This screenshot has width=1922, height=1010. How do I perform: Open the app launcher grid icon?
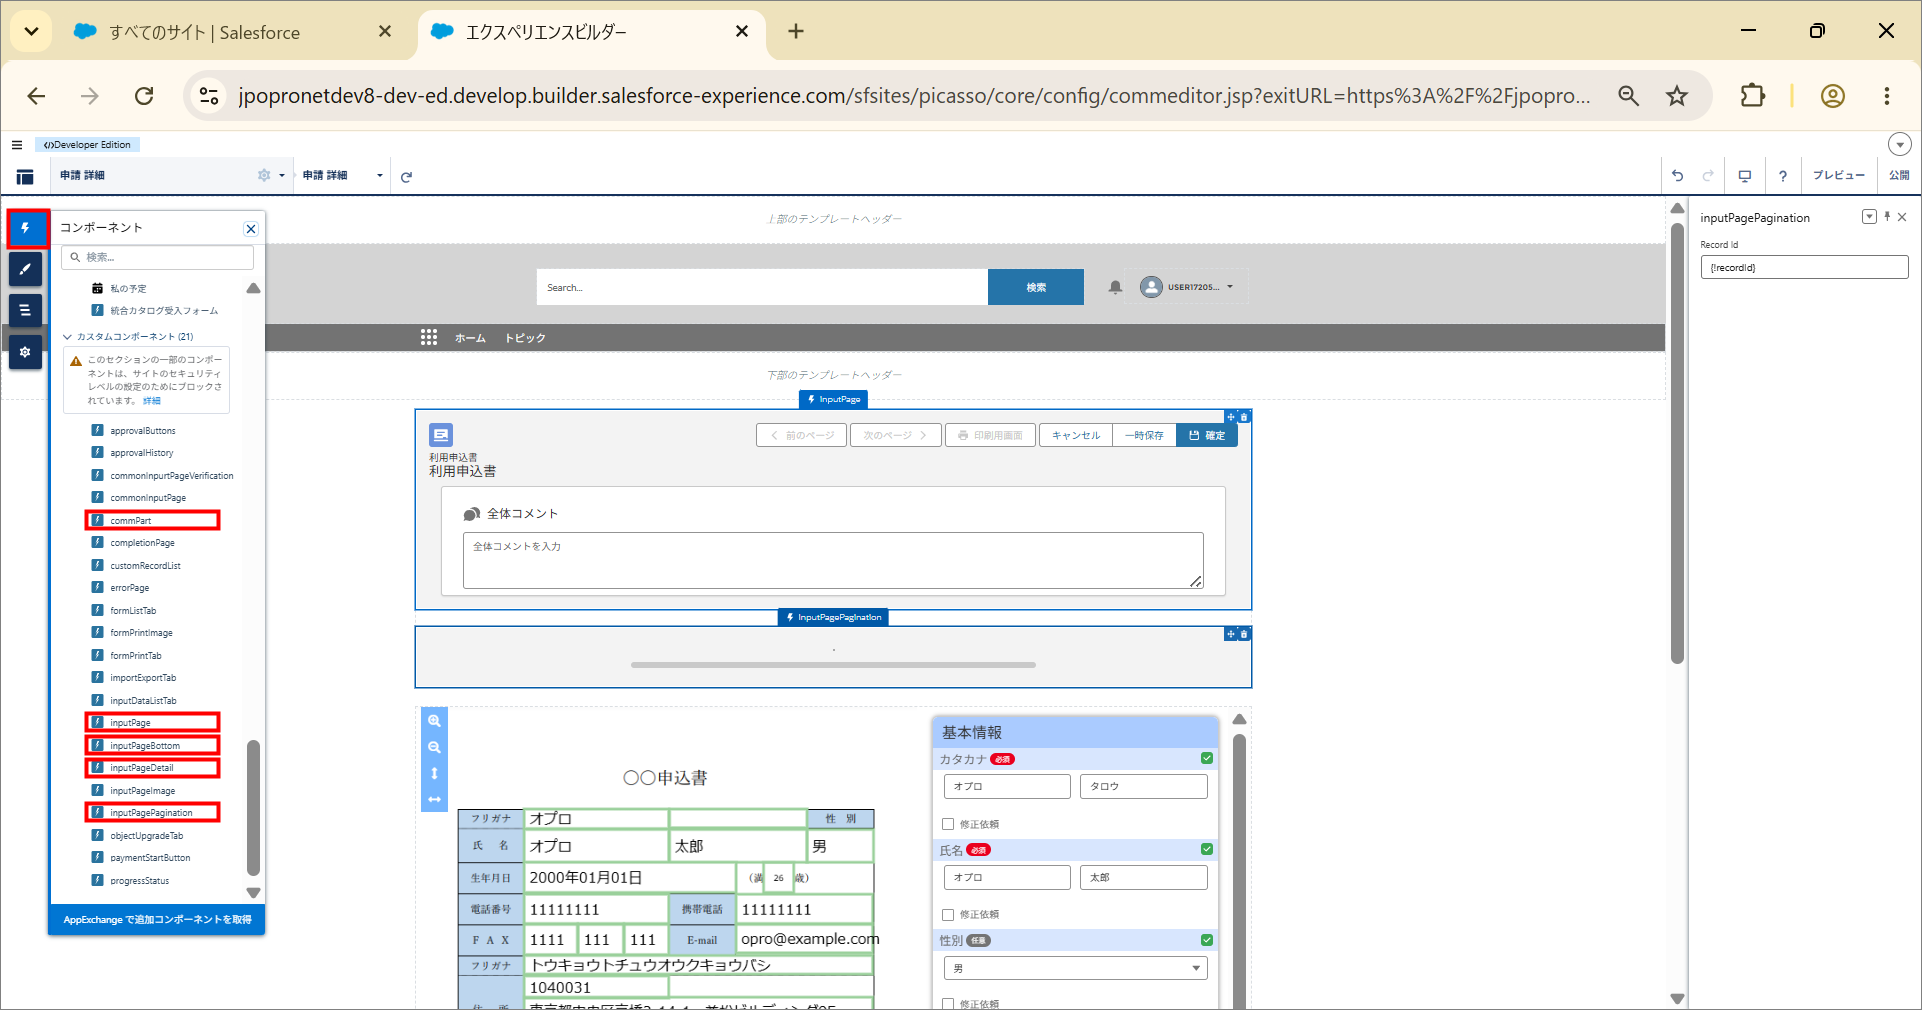(429, 338)
